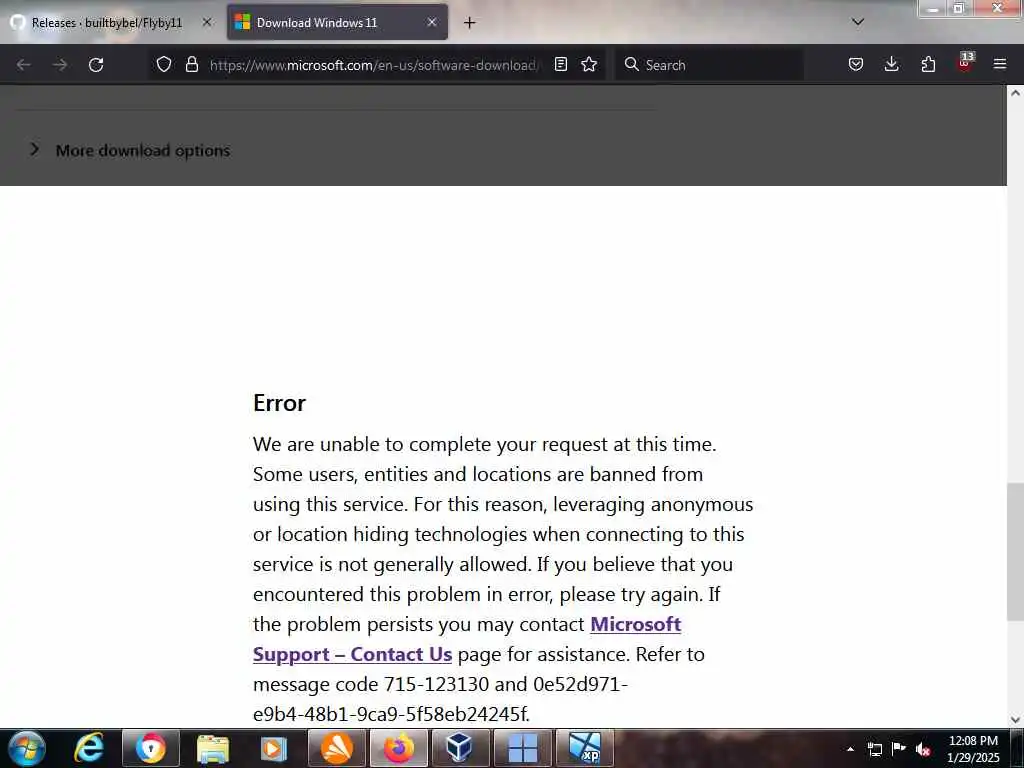The image size is (1024, 768).
Task: Focus the URL address bar
Action: point(374,65)
